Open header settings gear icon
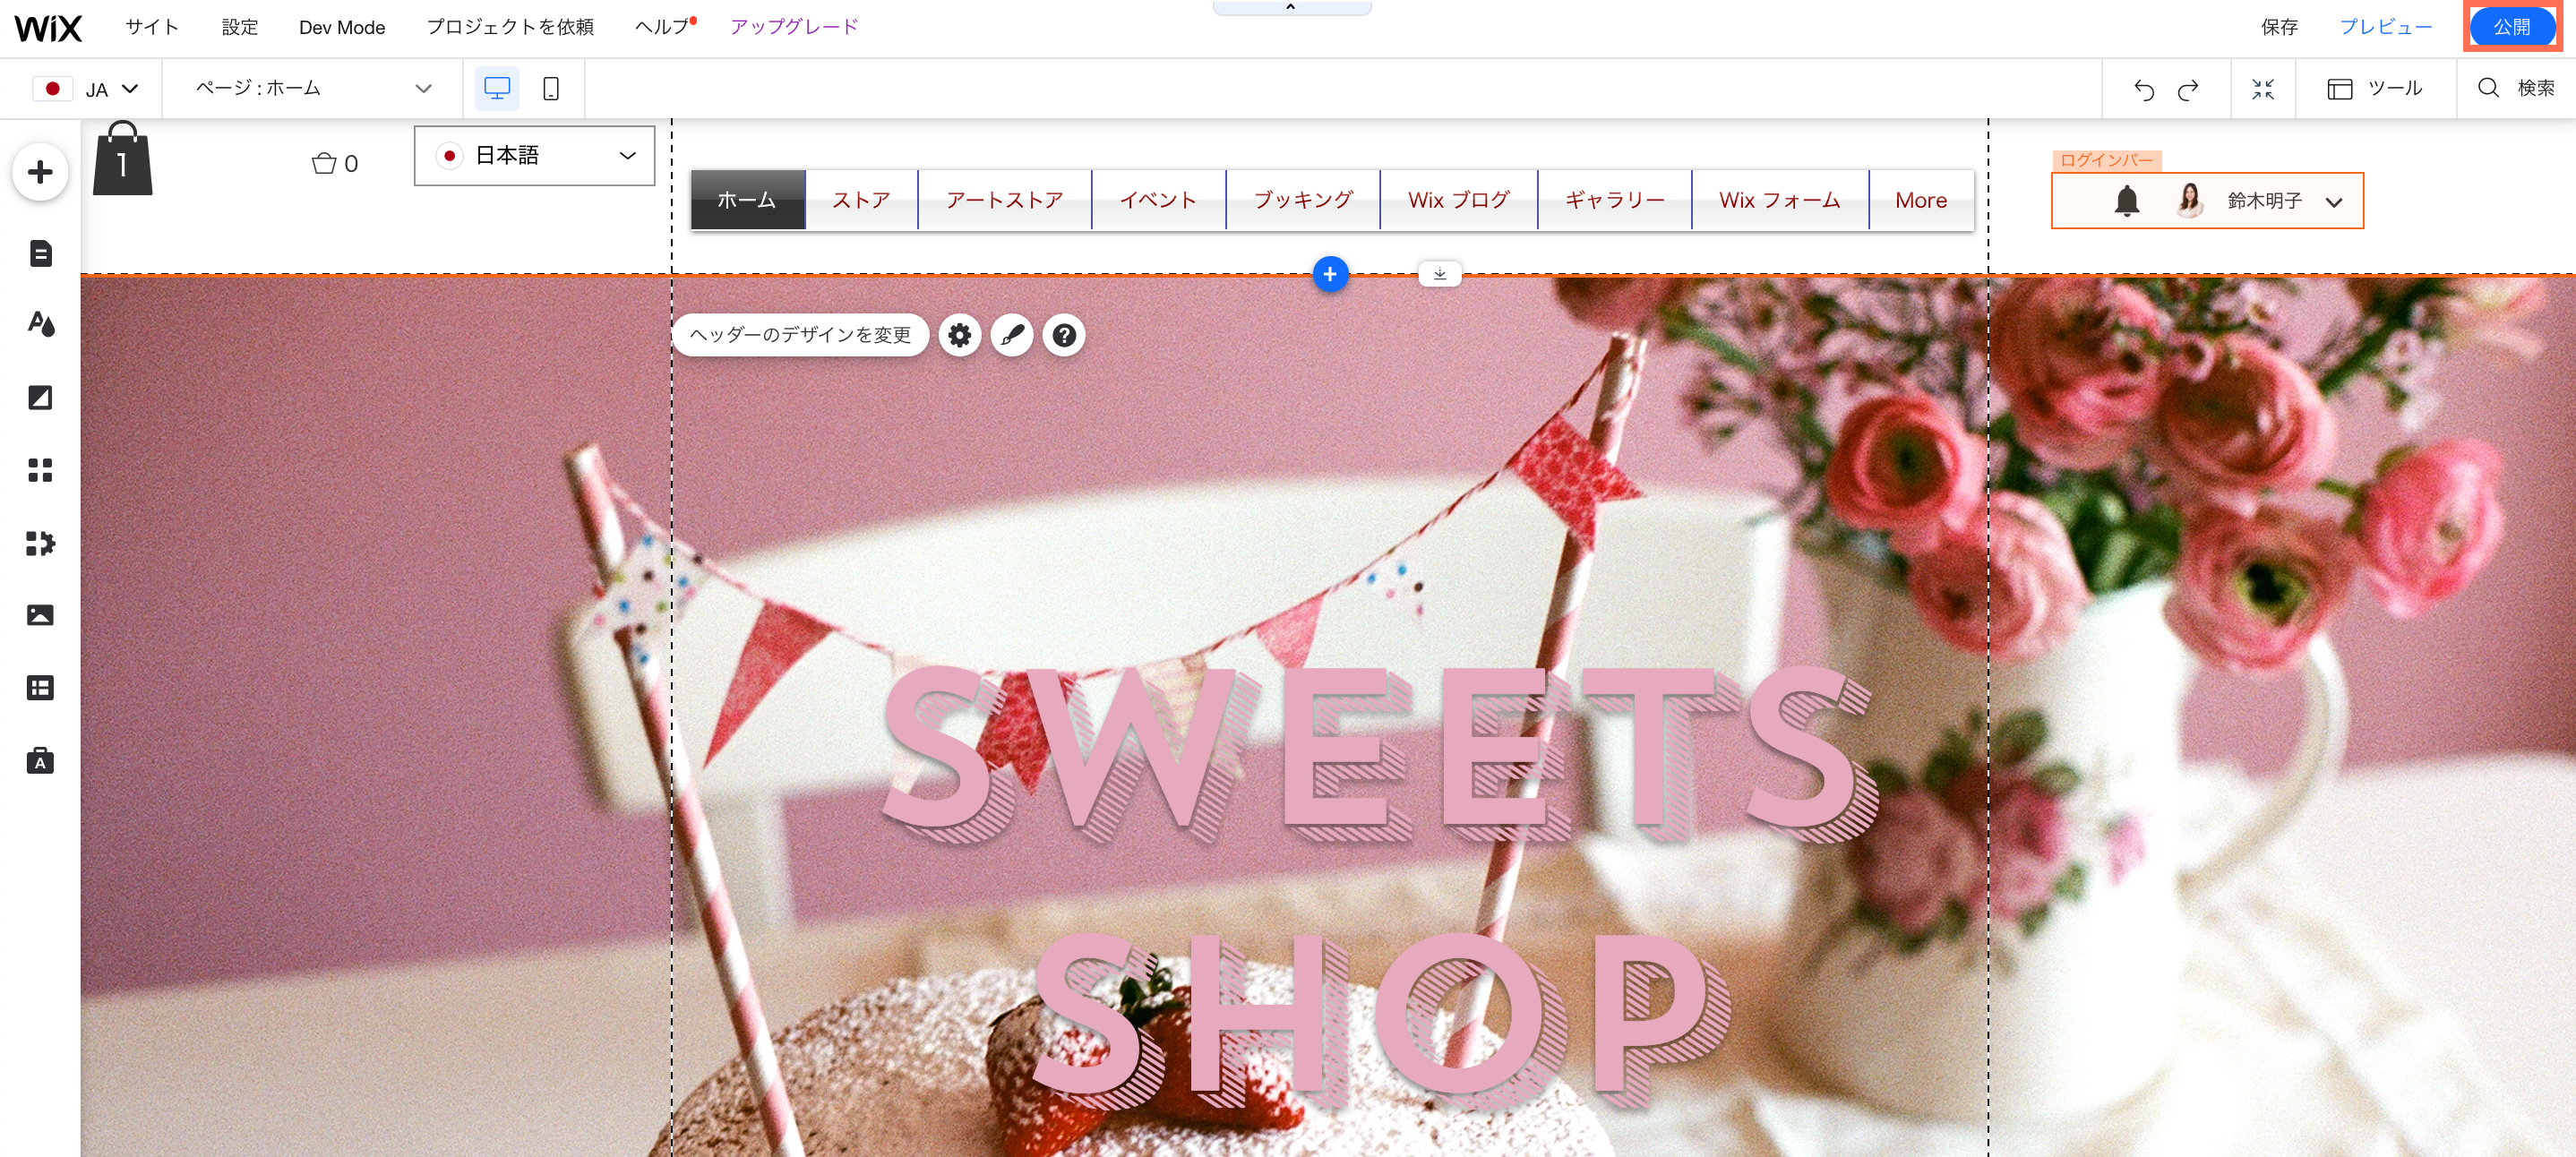 [x=959, y=335]
